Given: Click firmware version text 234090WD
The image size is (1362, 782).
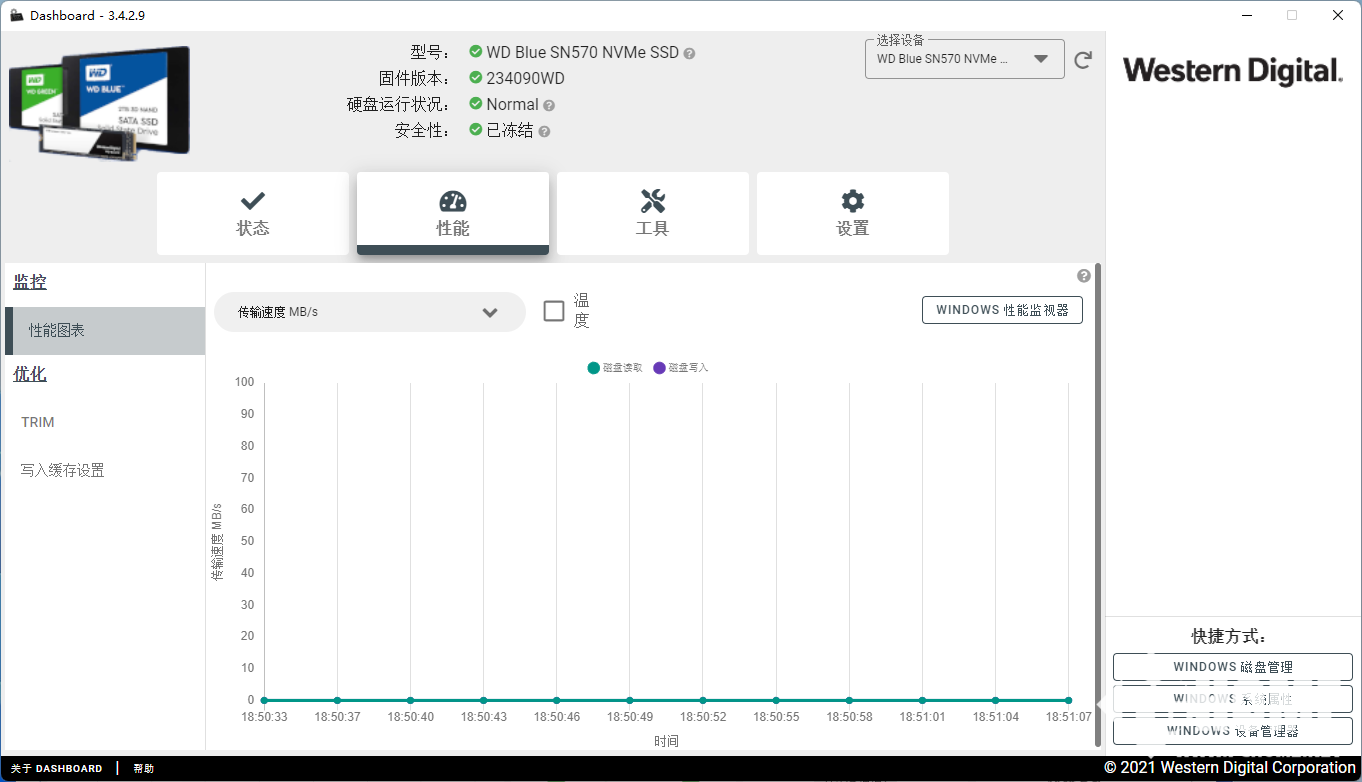Looking at the screenshot, I should tap(525, 79).
